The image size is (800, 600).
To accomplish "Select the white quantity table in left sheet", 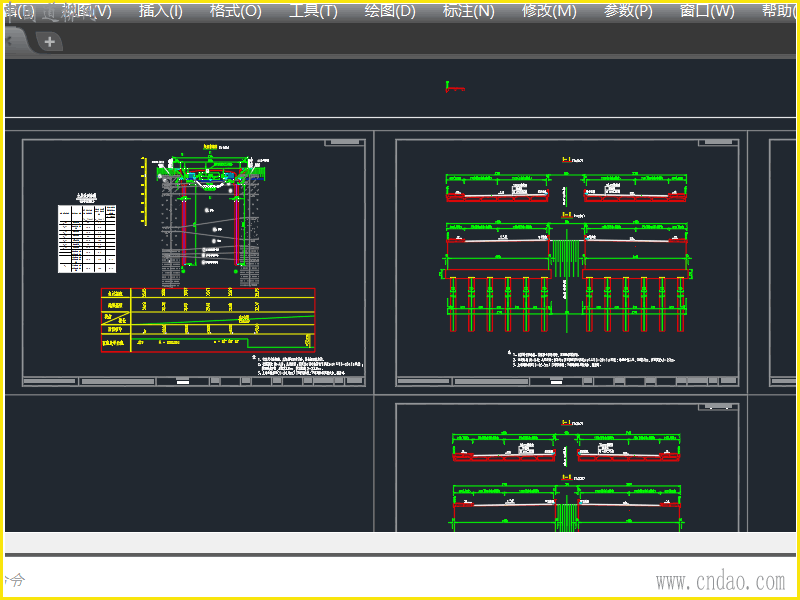I will pos(87,239).
